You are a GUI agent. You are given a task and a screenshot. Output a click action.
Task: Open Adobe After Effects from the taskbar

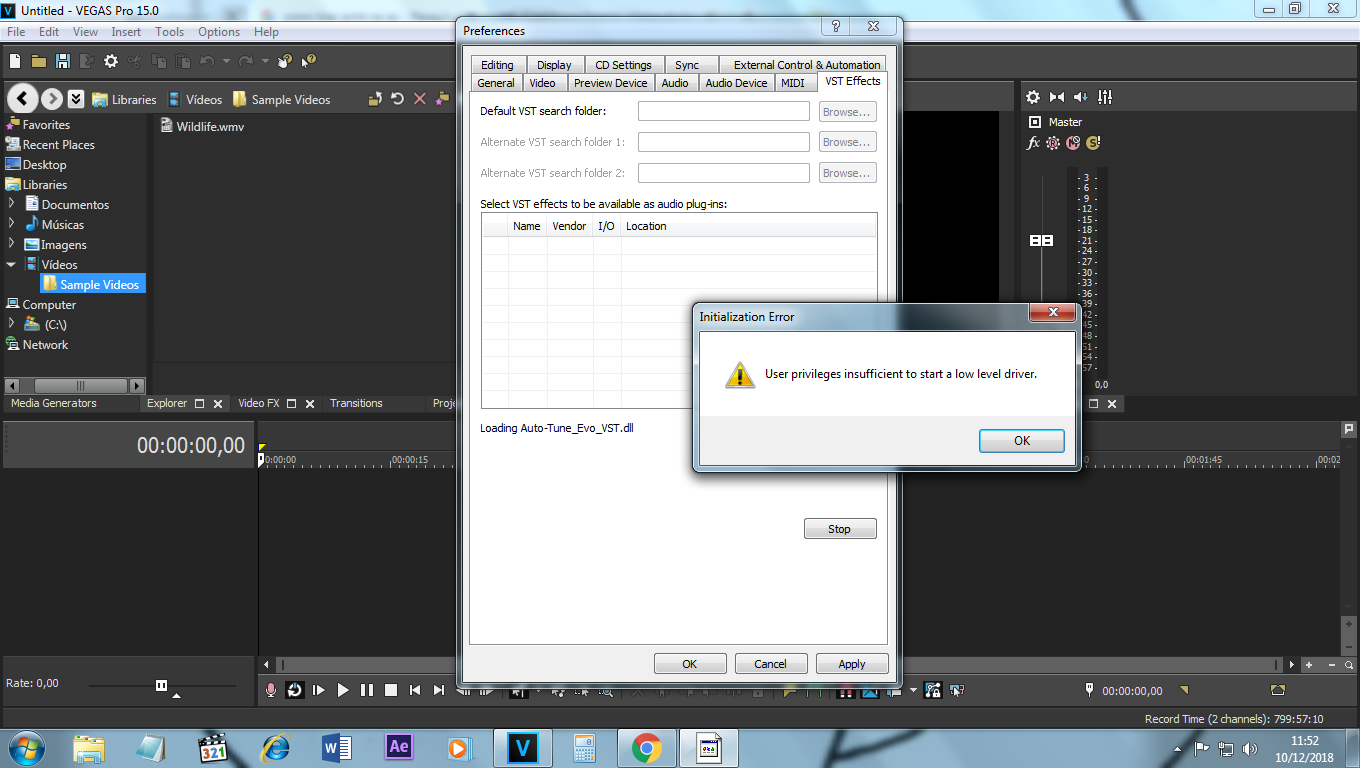399,747
